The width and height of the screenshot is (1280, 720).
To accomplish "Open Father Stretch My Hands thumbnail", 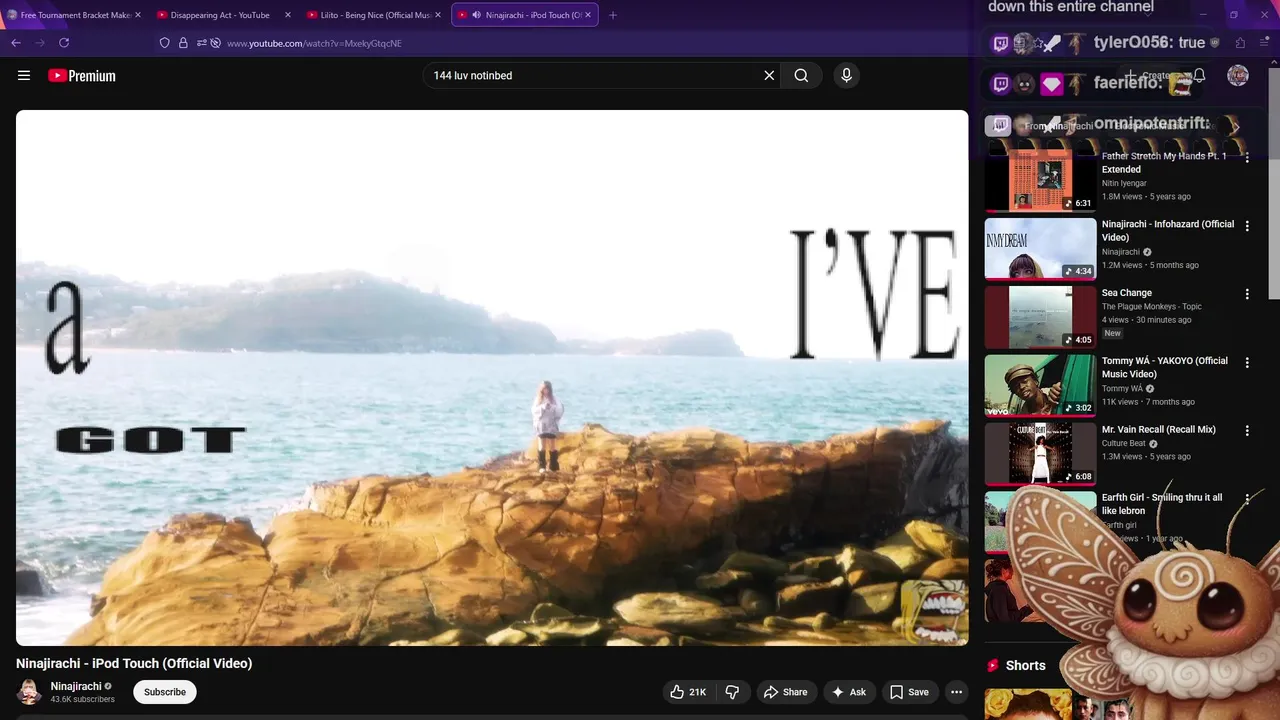I will point(1040,180).
